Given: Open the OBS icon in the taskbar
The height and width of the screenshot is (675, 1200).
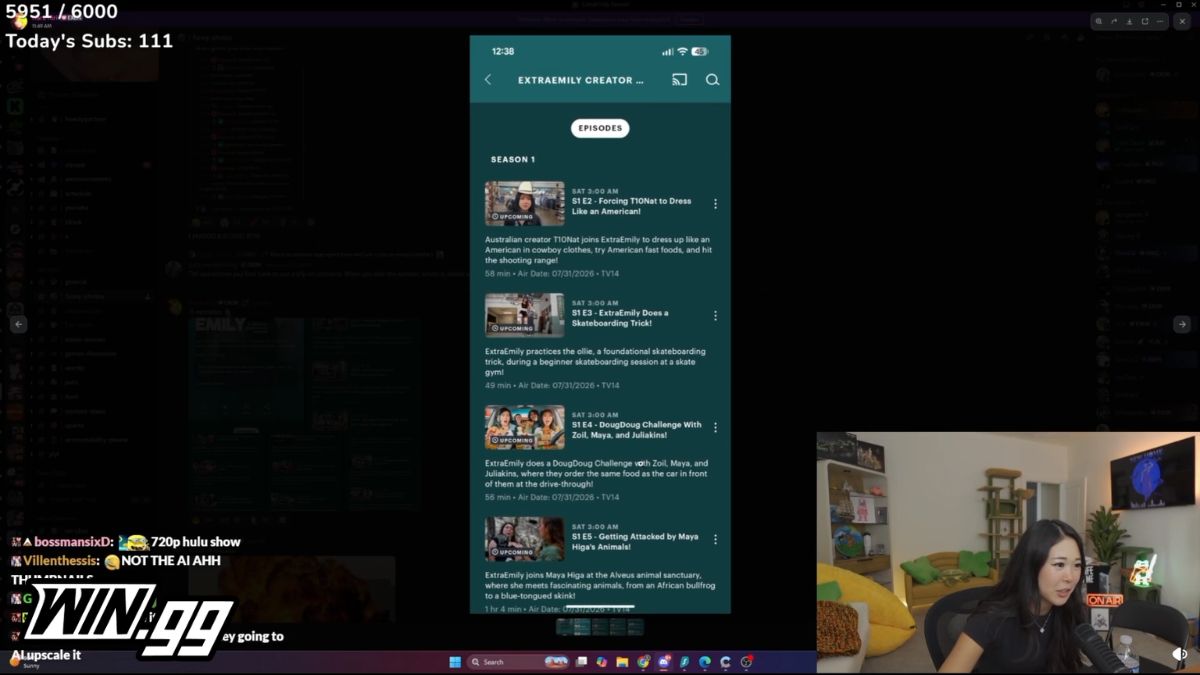Looking at the screenshot, I should 745,662.
